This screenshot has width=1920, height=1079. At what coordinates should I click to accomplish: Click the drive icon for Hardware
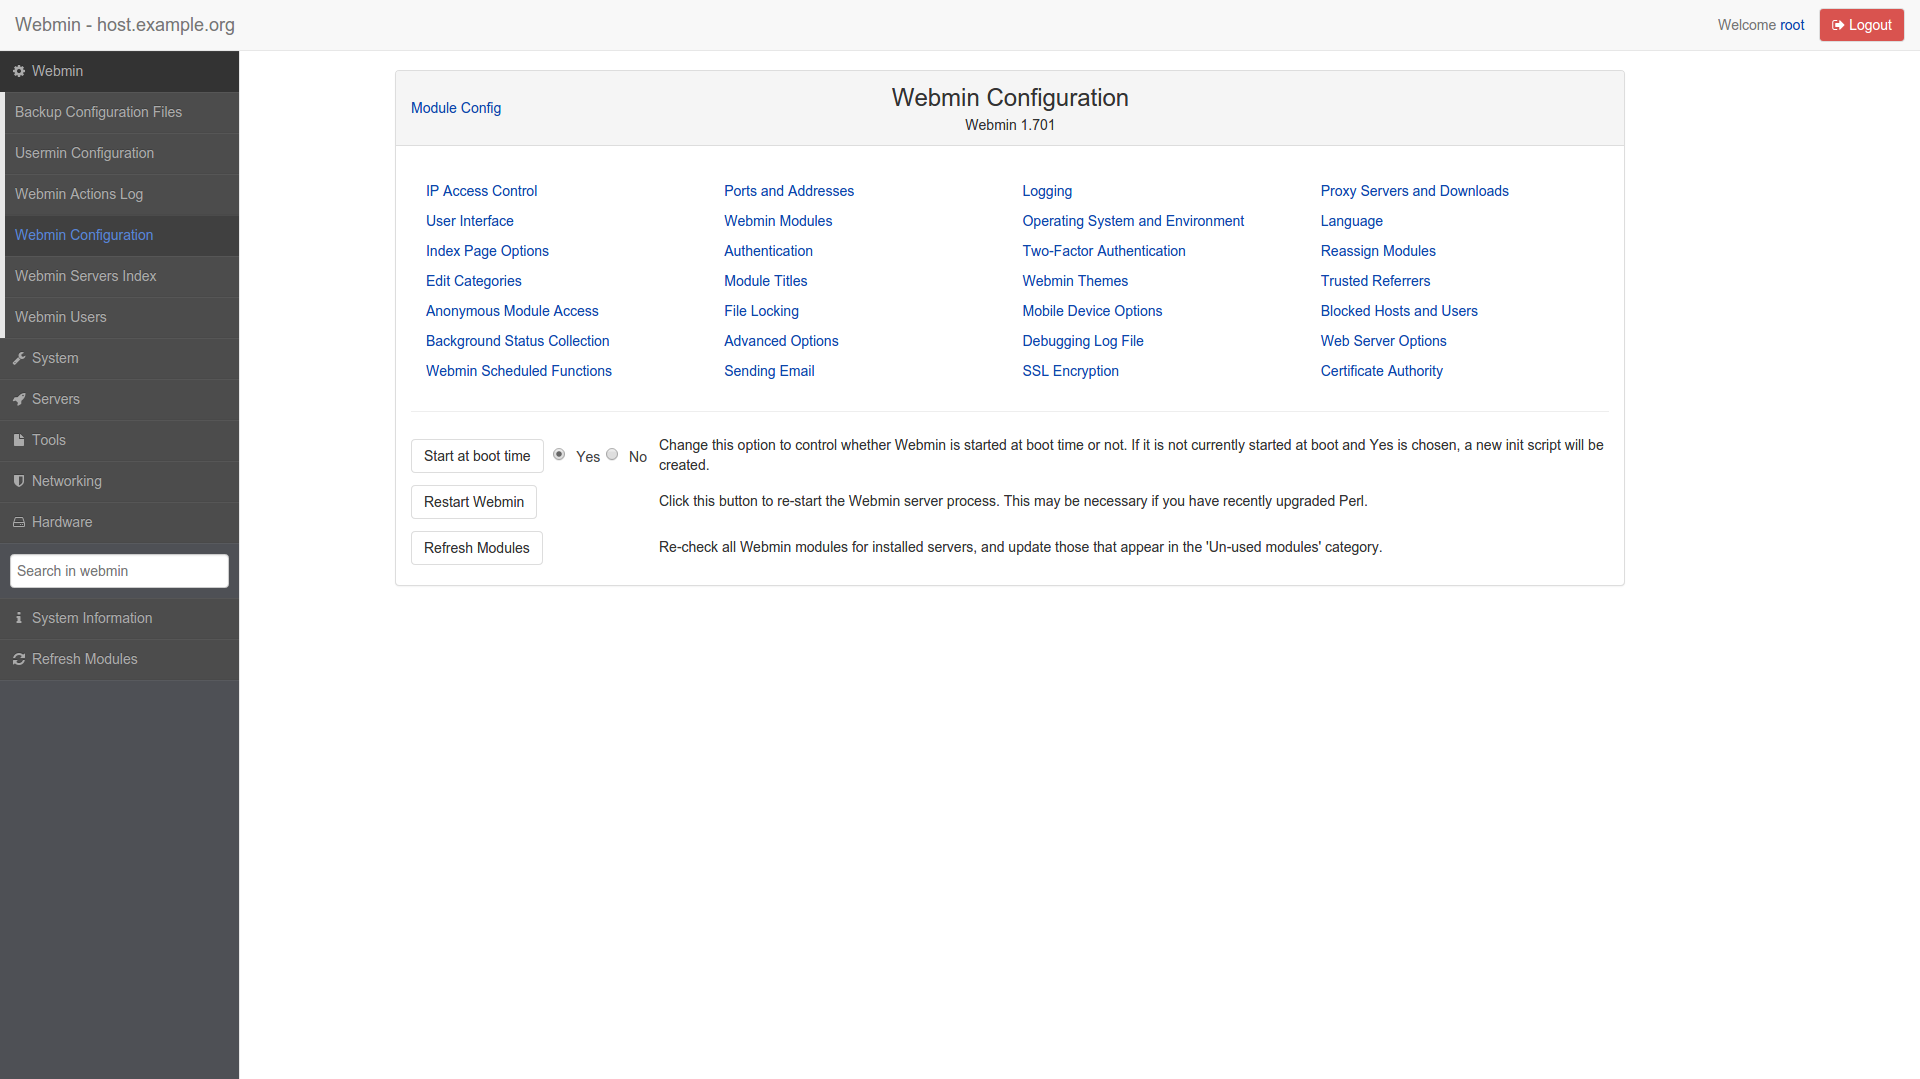[x=19, y=522]
